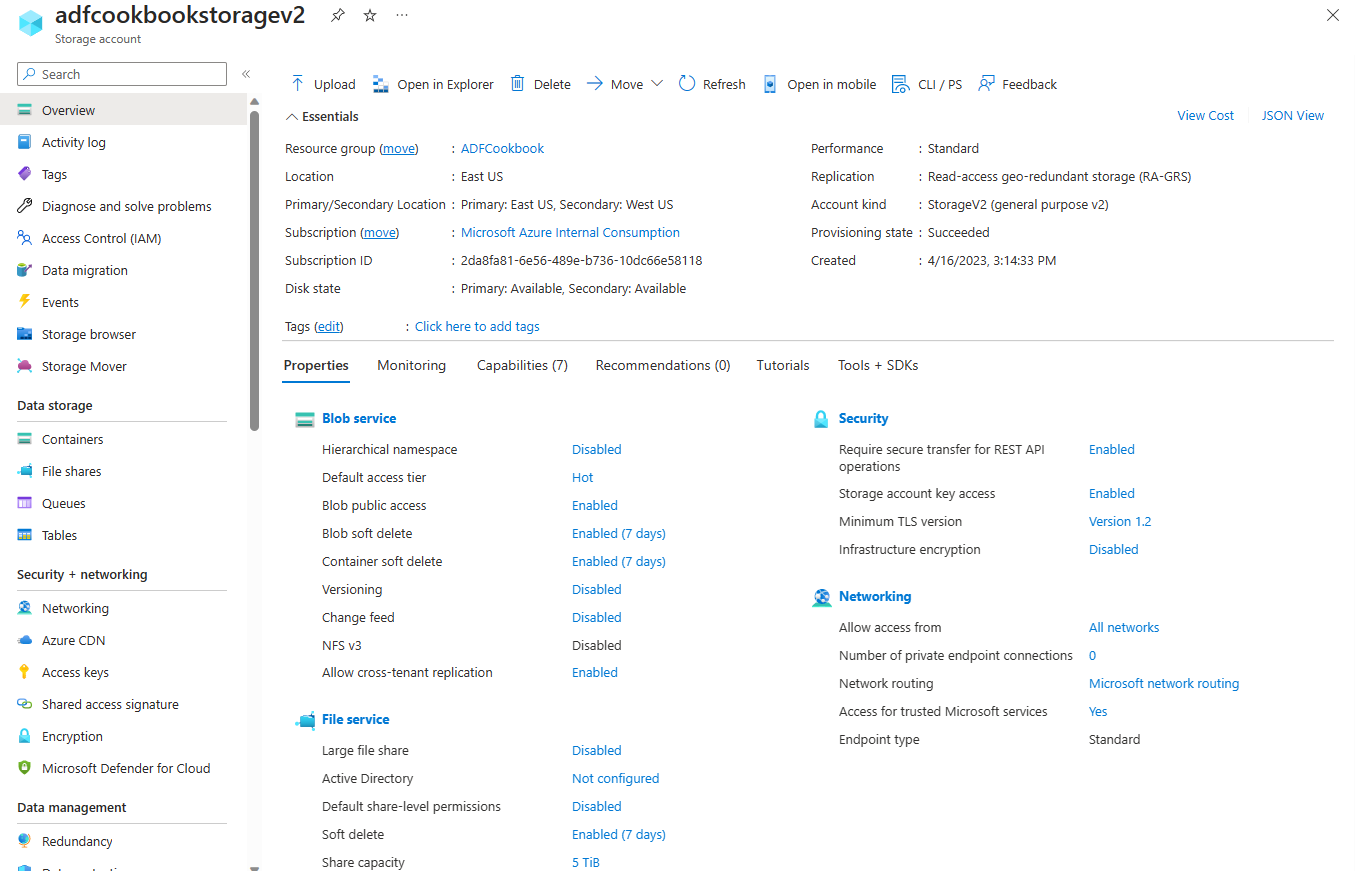Image resolution: width=1355 pixels, height=871 pixels.
Task: Collapse the left navigation pane
Action: [246, 73]
